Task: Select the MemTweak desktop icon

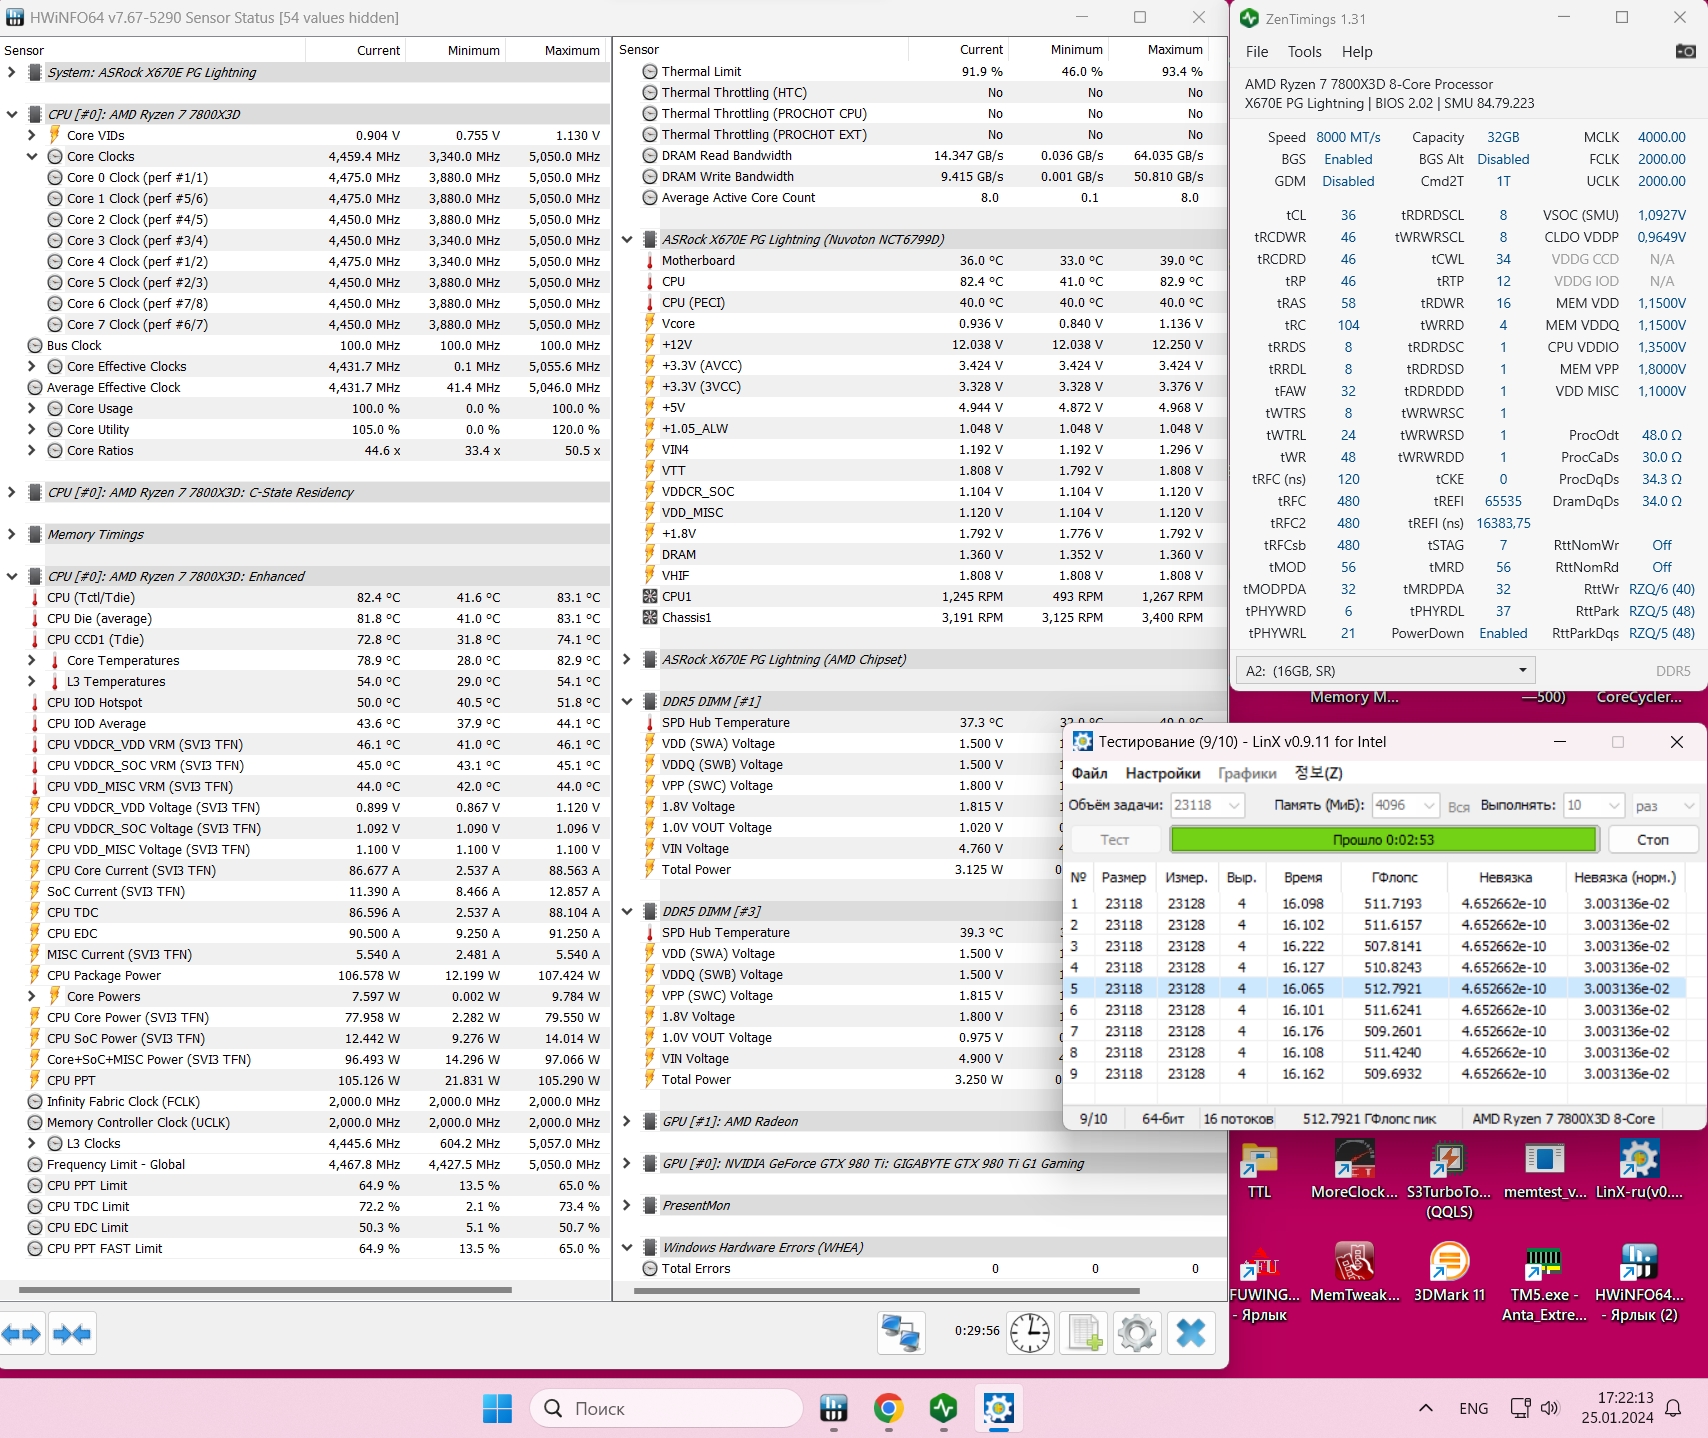Action: click(1354, 1273)
